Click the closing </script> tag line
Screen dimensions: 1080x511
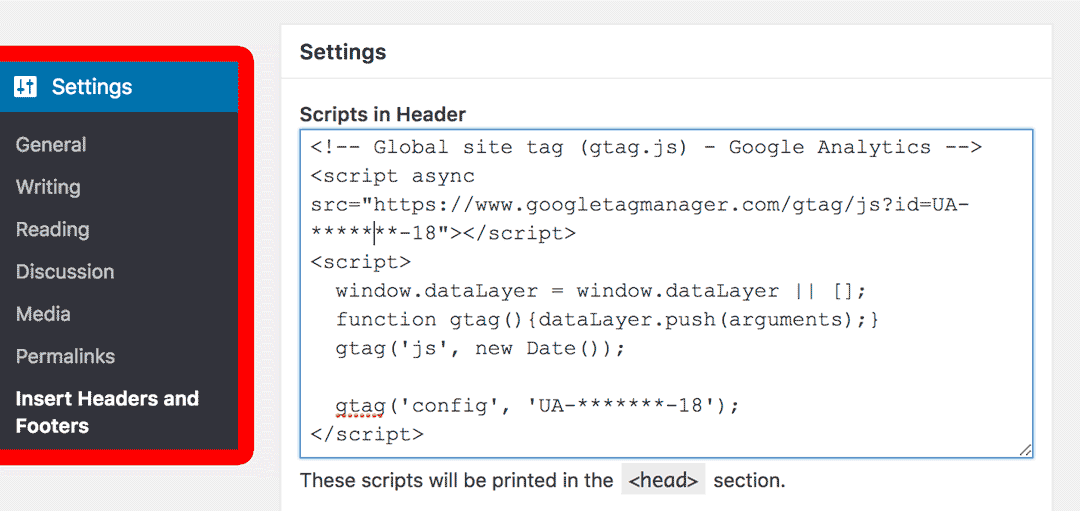[x=367, y=435]
